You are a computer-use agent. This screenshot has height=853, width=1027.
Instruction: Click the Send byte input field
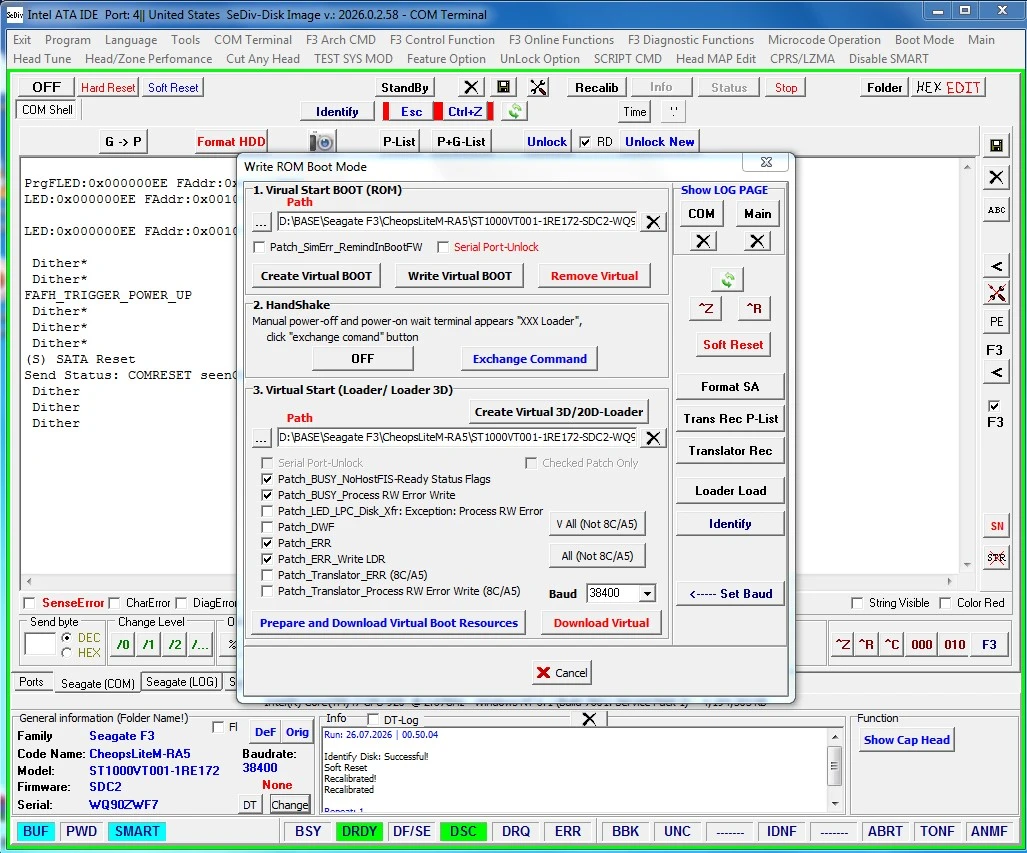pyautogui.click(x=39, y=644)
